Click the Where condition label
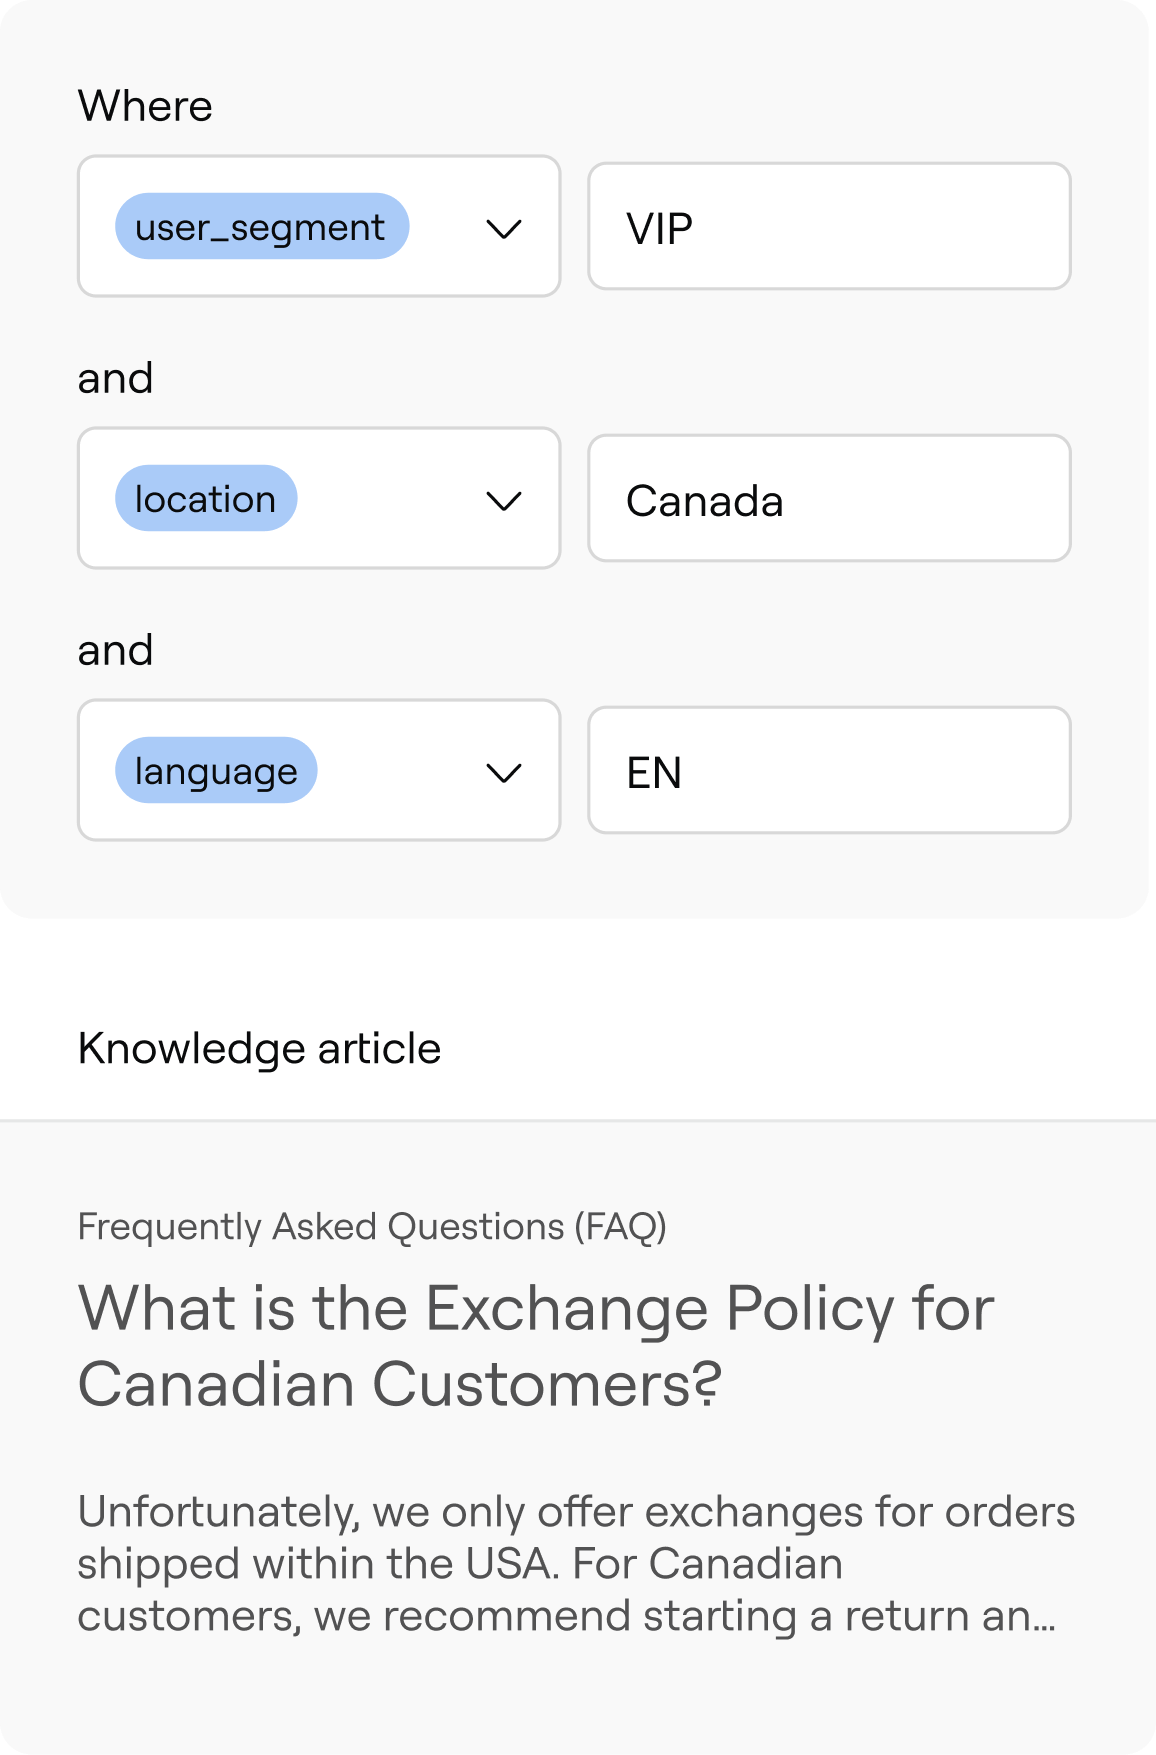 click(145, 106)
